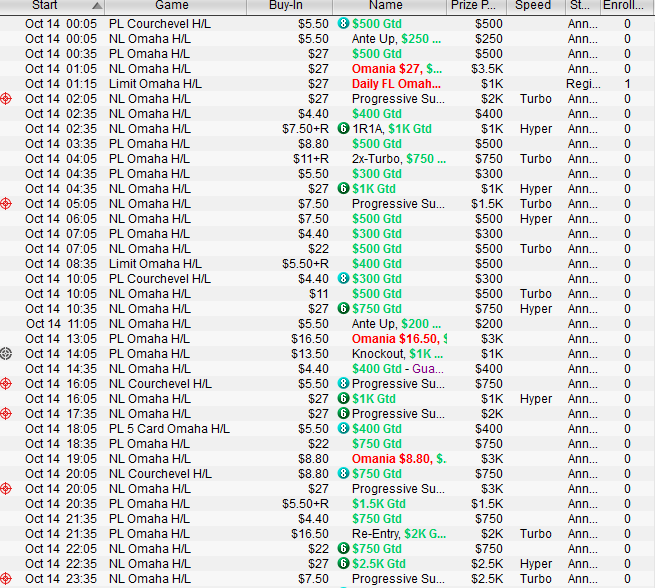Screen dimensions: 655x588
Task: Click the 'PL 5 Card Omaha H/L' game cell
Action: pos(169,428)
